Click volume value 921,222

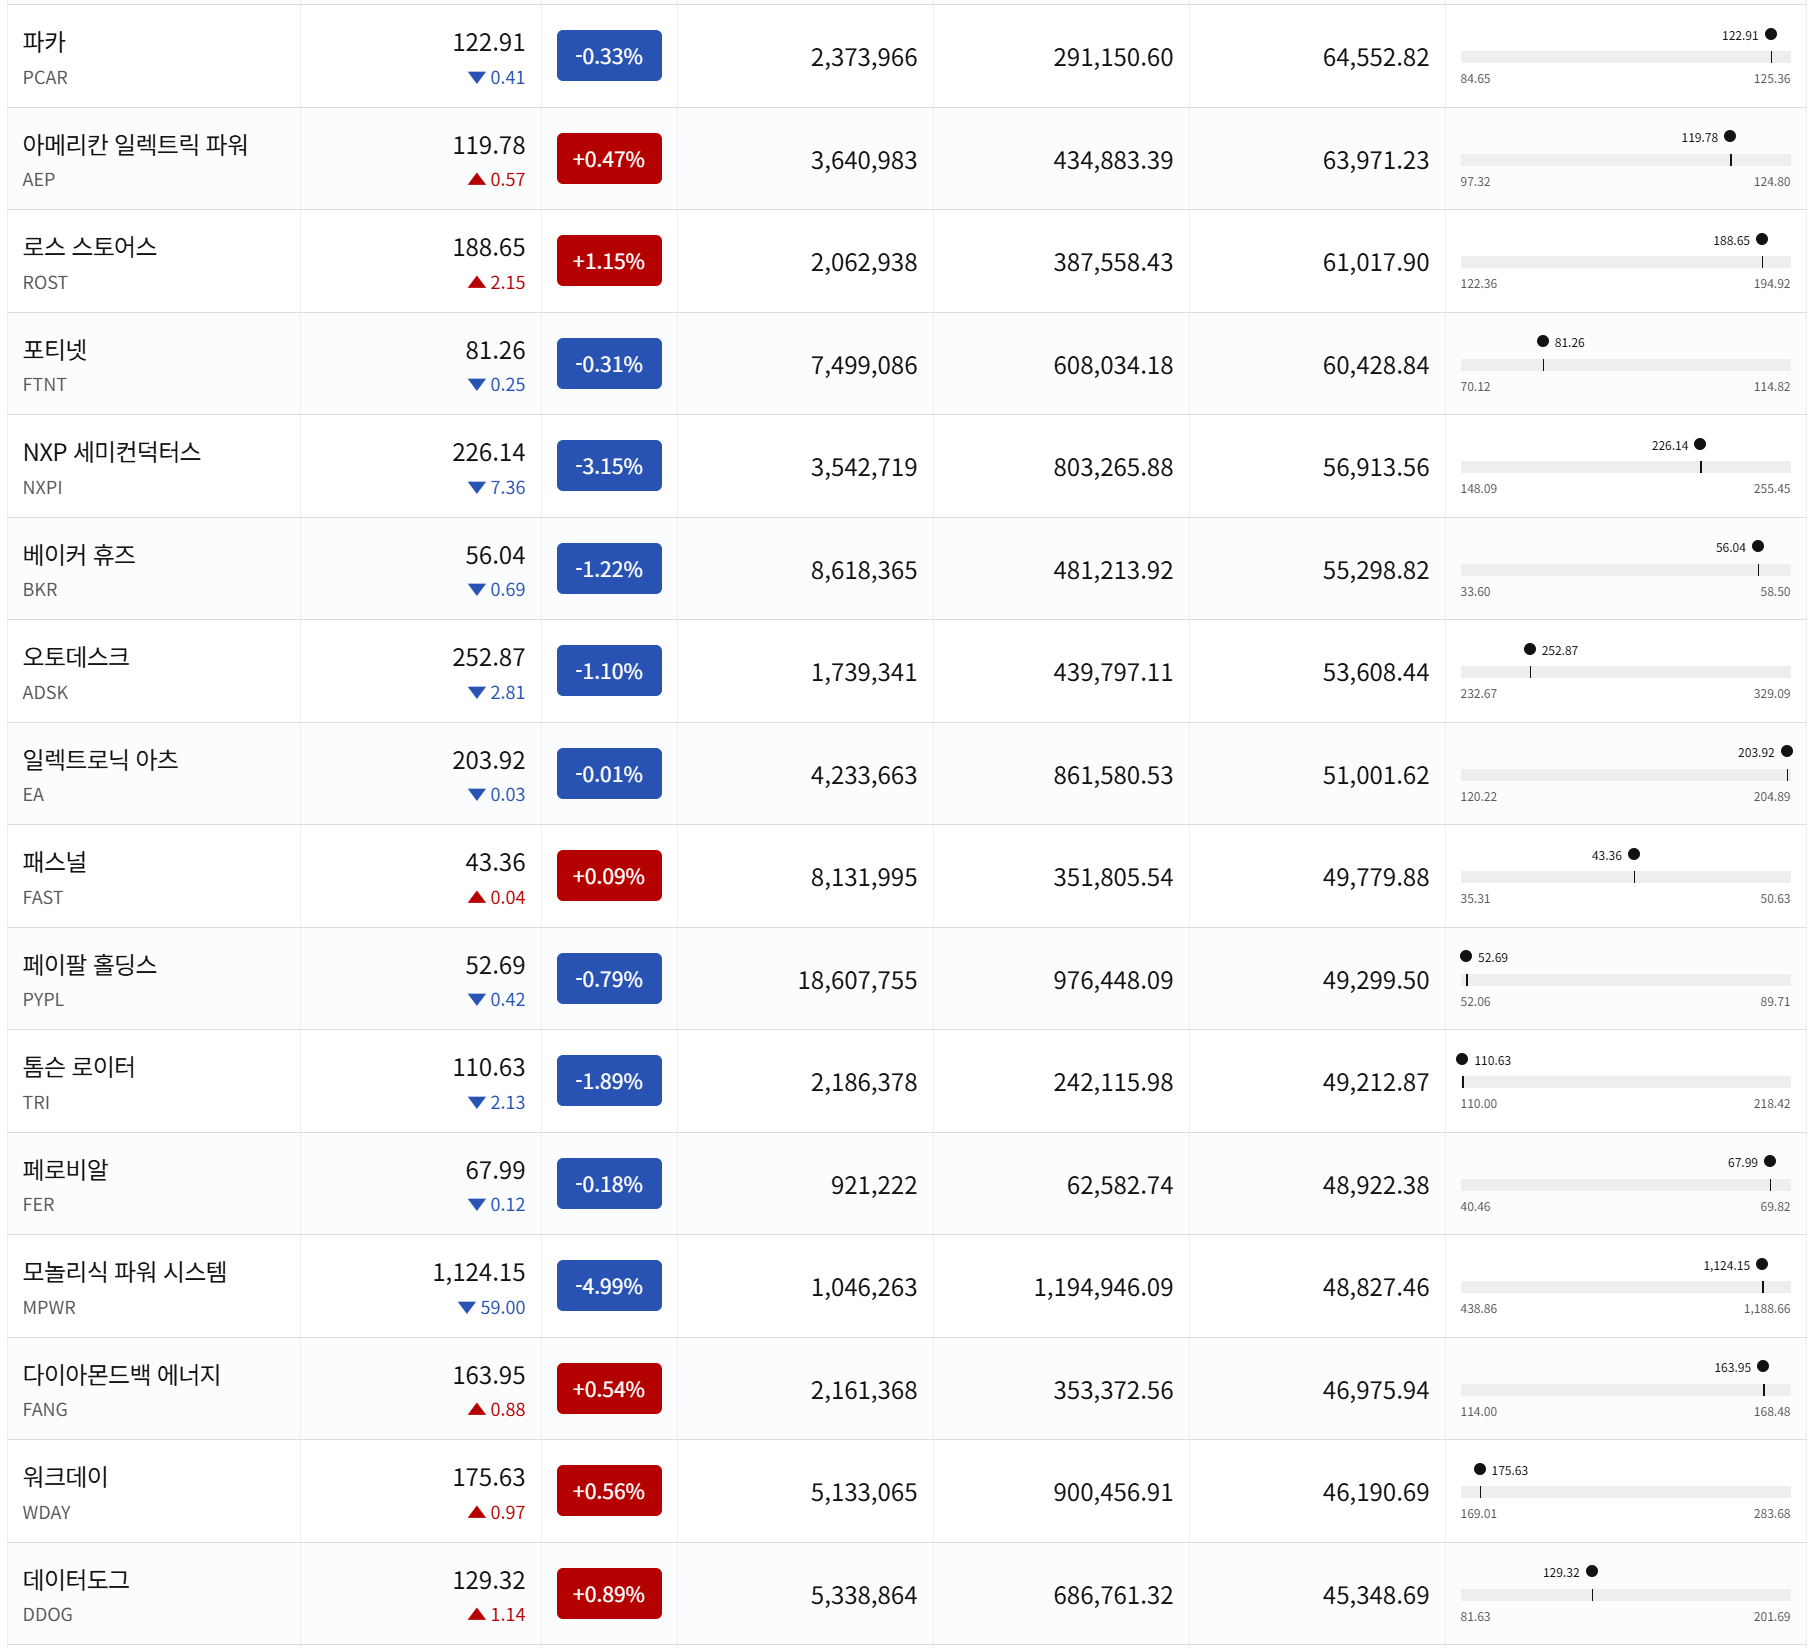point(874,1186)
